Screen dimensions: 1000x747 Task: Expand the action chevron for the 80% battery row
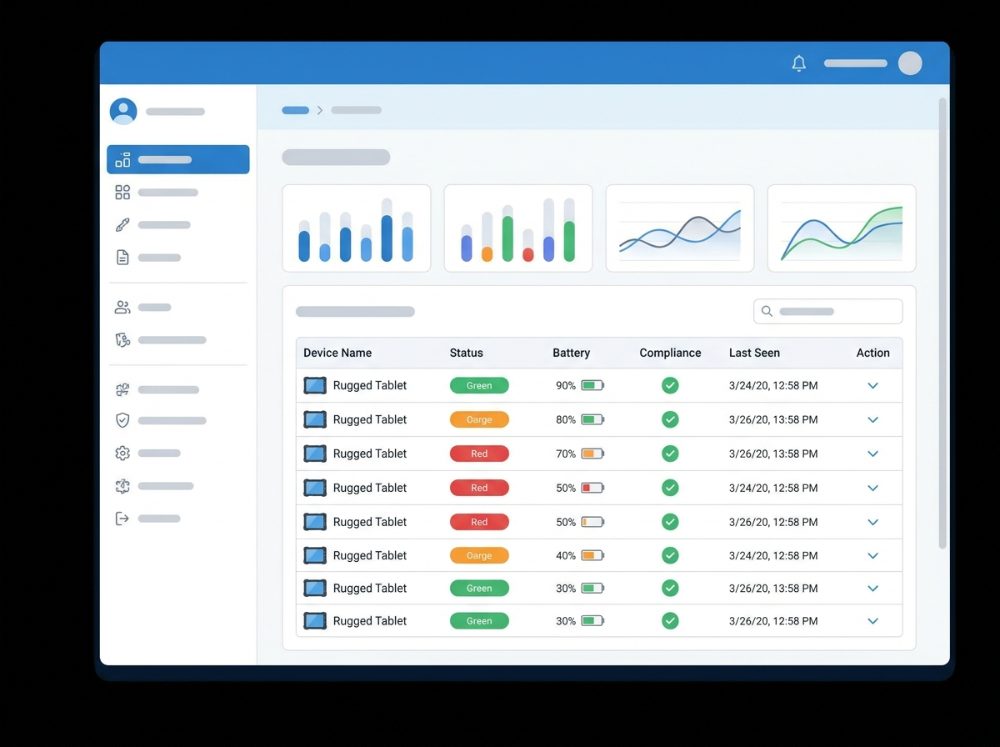[873, 420]
